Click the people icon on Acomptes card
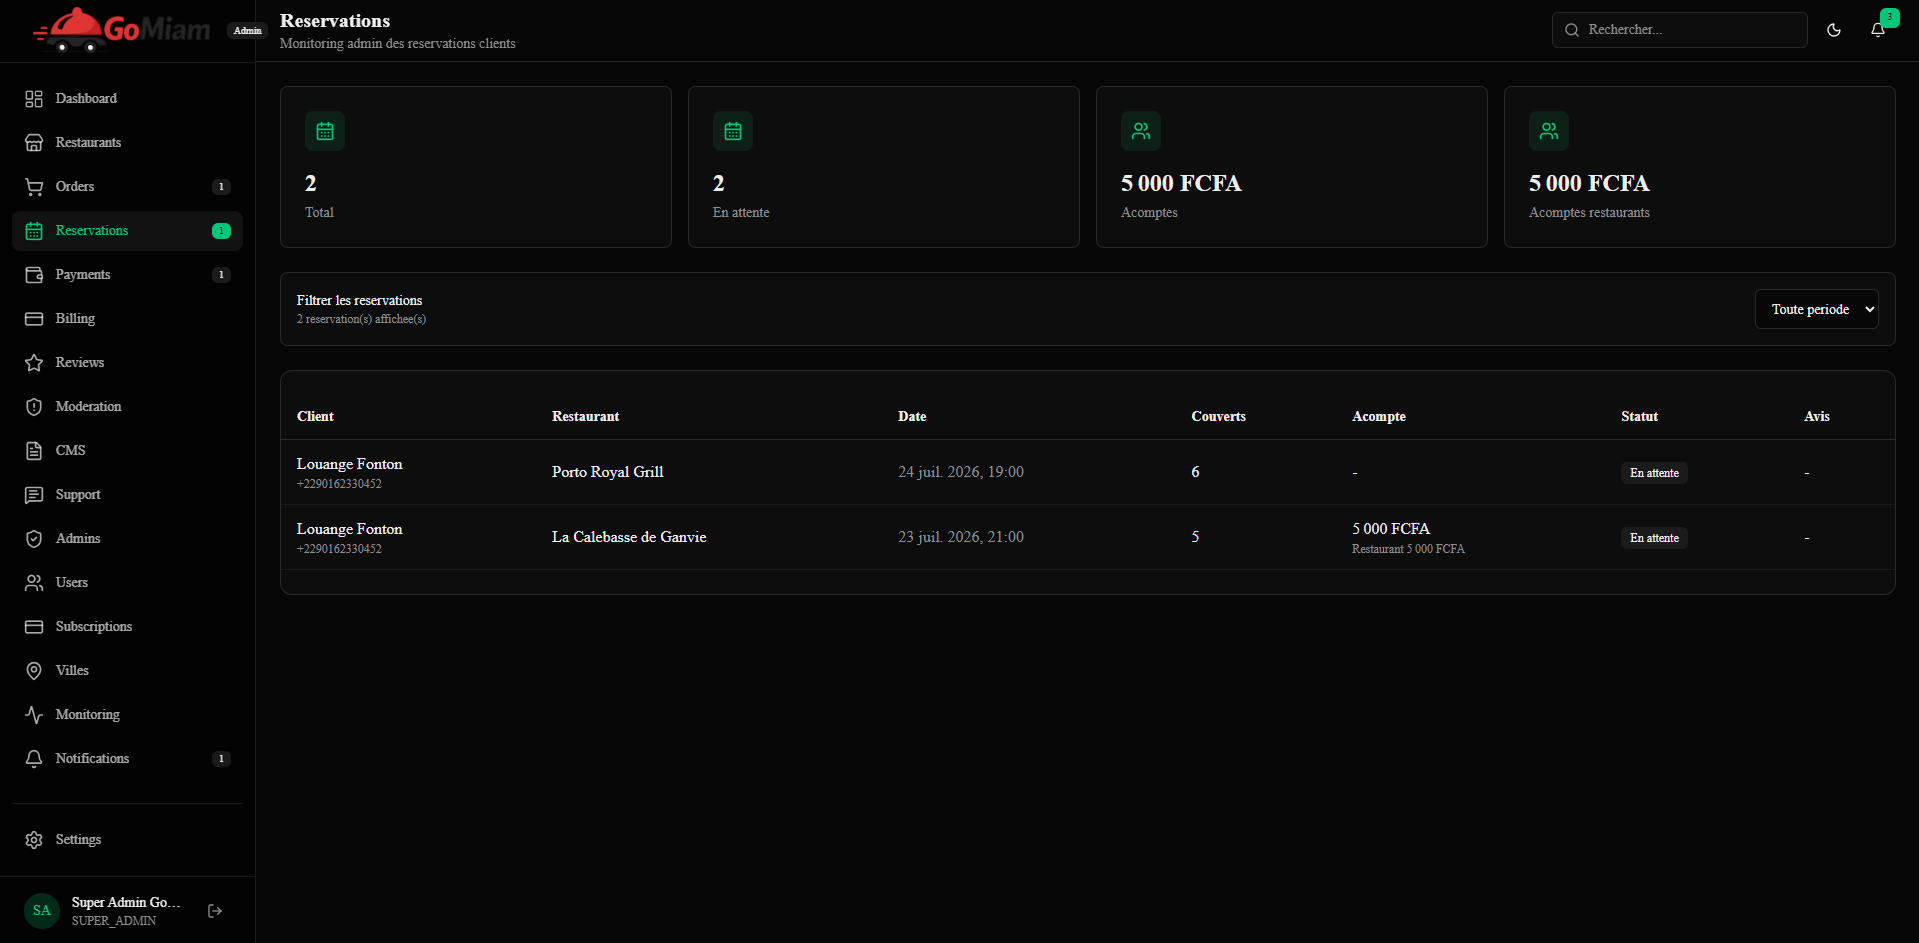The image size is (1919, 943). (x=1141, y=131)
